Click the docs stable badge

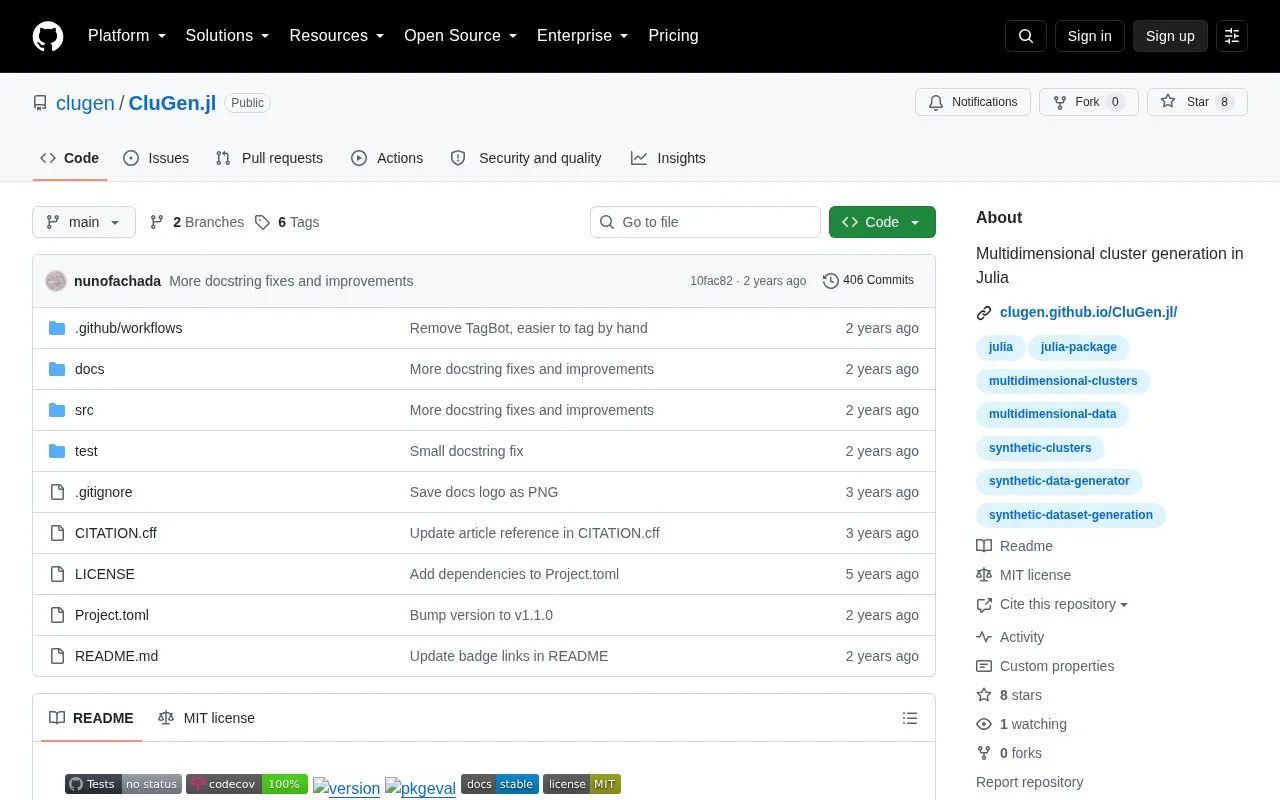(500, 784)
